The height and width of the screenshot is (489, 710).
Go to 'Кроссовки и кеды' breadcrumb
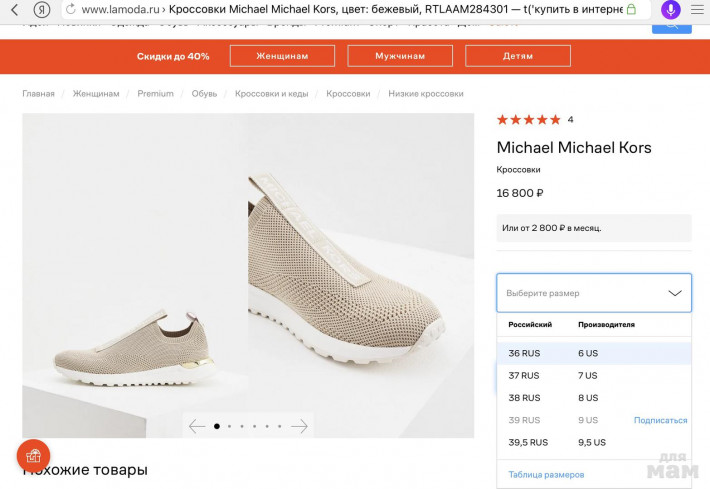pos(271,94)
